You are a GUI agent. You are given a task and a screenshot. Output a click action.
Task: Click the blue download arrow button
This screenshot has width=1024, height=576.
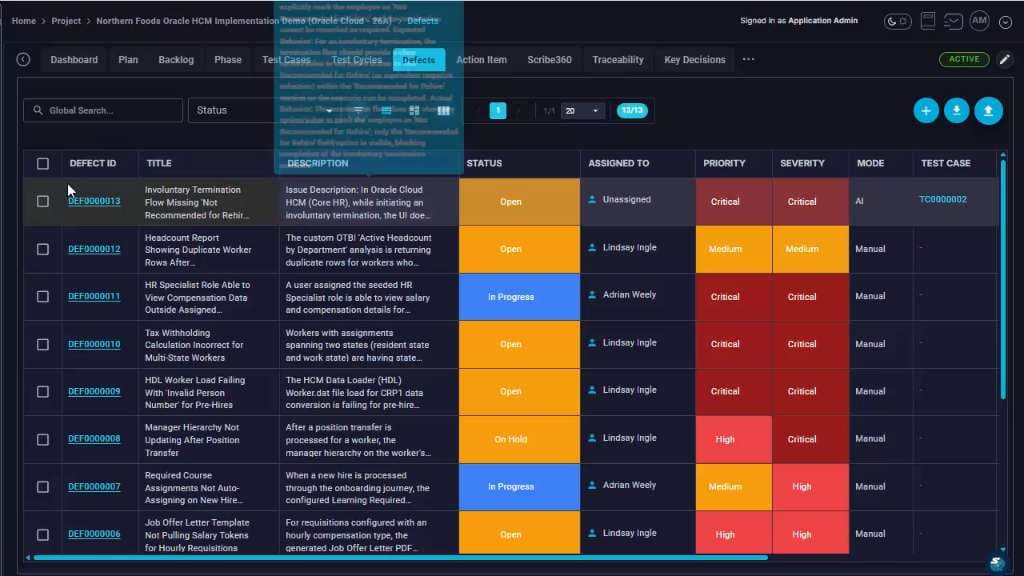[957, 111]
